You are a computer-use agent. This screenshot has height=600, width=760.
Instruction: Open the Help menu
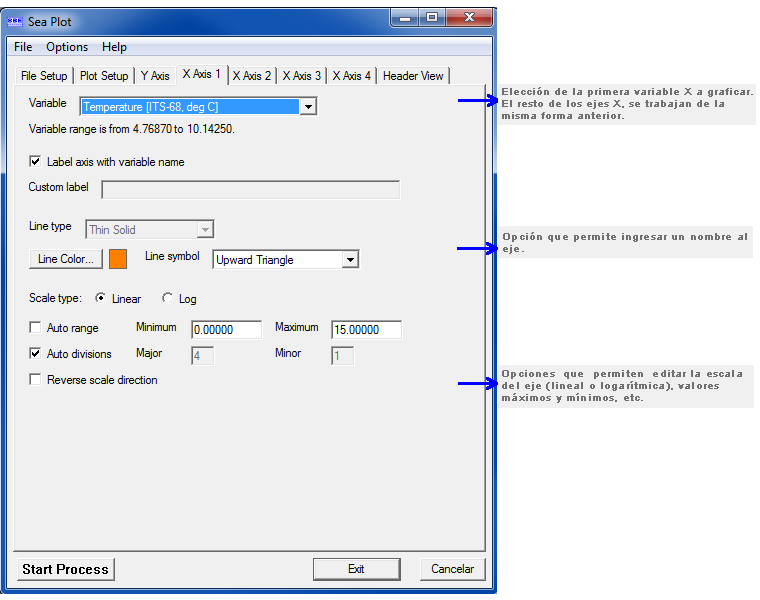[114, 47]
